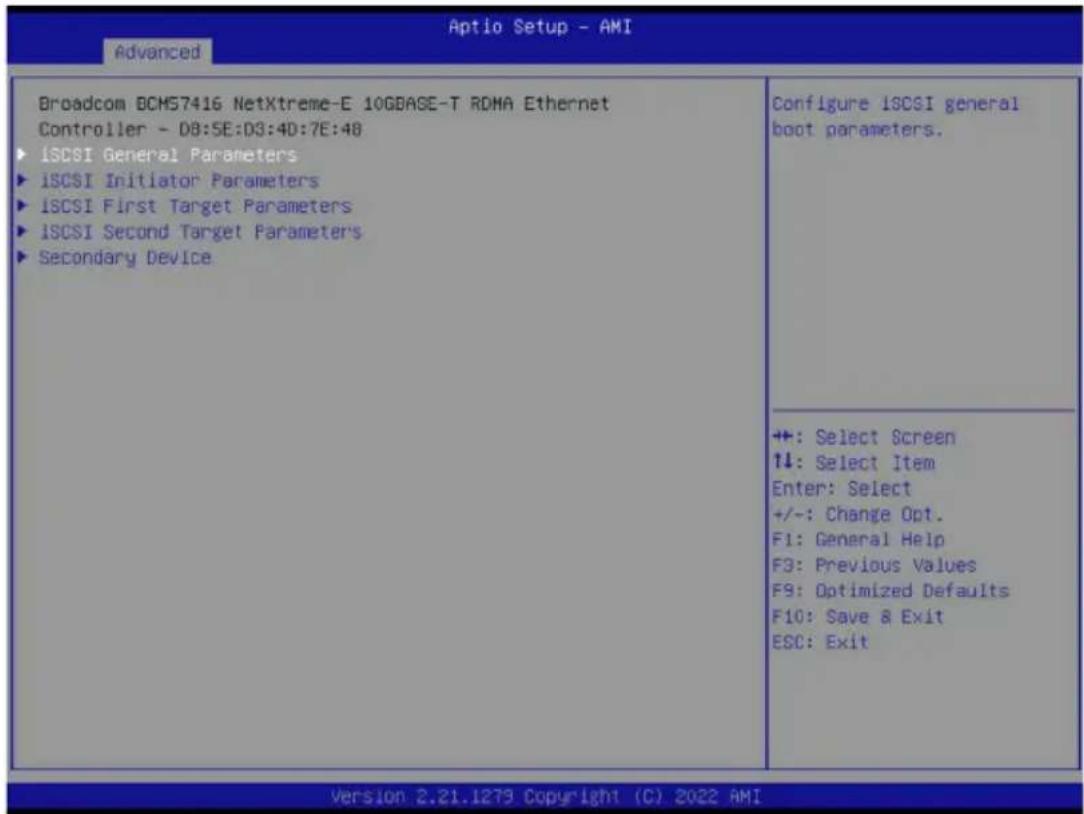Click the 'Configure iSCSI general' help text
The width and height of the screenshot is (1084, 814).
[895, 104]
